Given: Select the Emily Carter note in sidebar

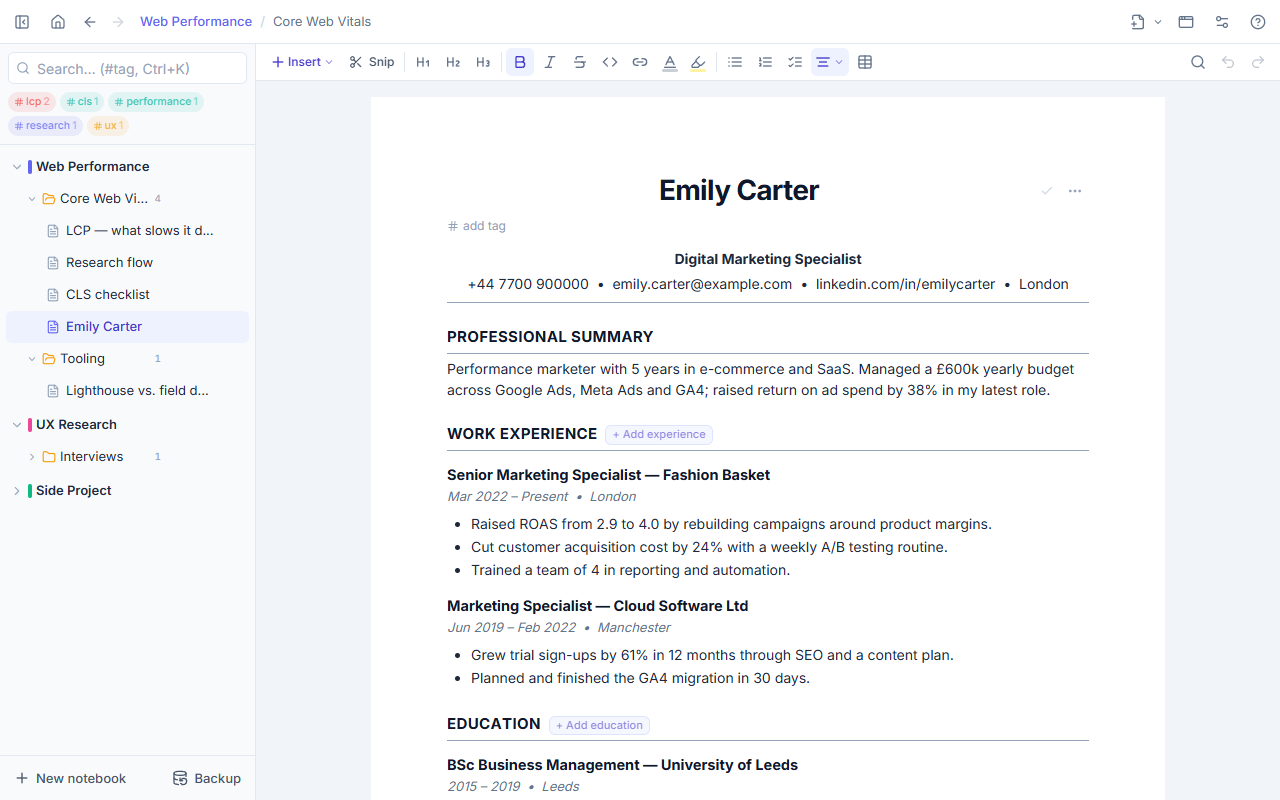Looking at the screenshot, I should (x=127, y=327).
